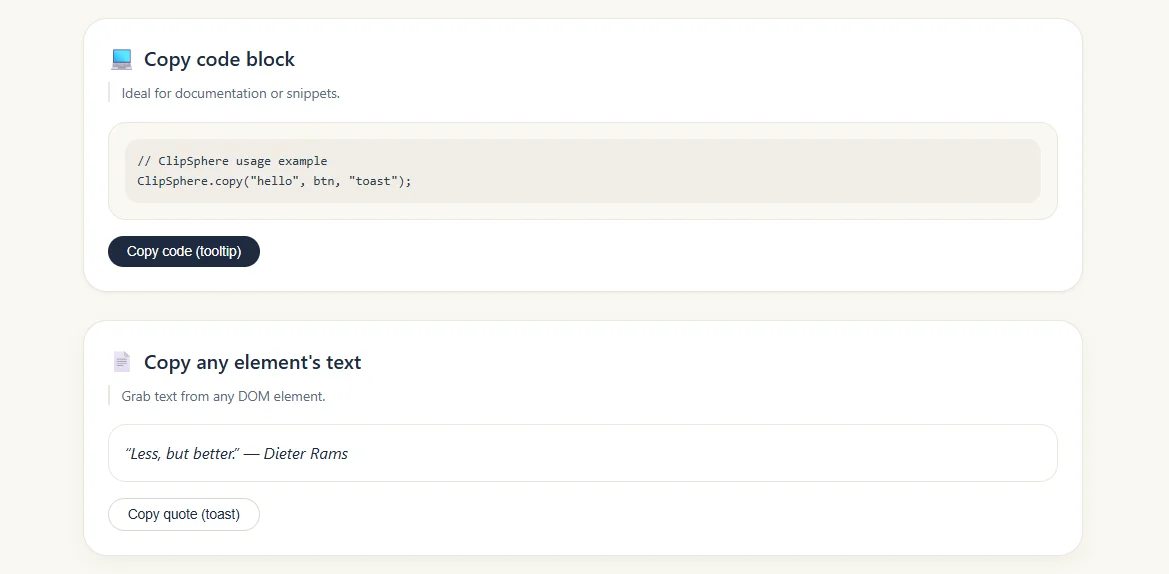Click the ClipSphere.copy("hello", btn, "toast"); code line
The image size is (1169, 574).
tap(274, 181)
